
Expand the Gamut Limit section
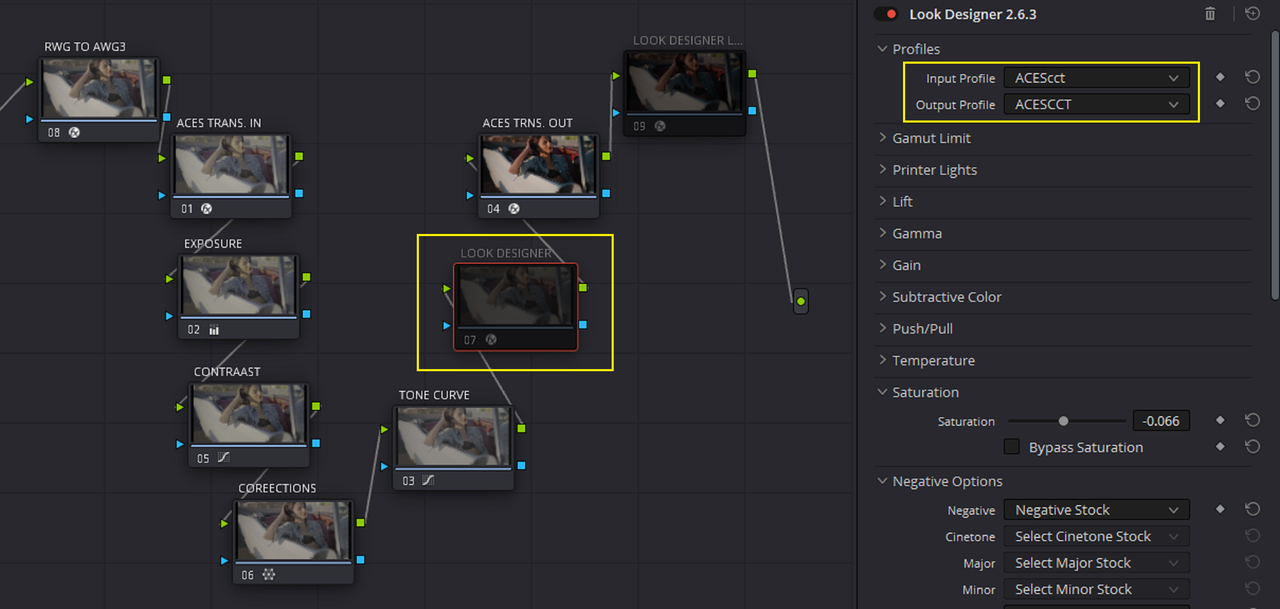[883, 138]
